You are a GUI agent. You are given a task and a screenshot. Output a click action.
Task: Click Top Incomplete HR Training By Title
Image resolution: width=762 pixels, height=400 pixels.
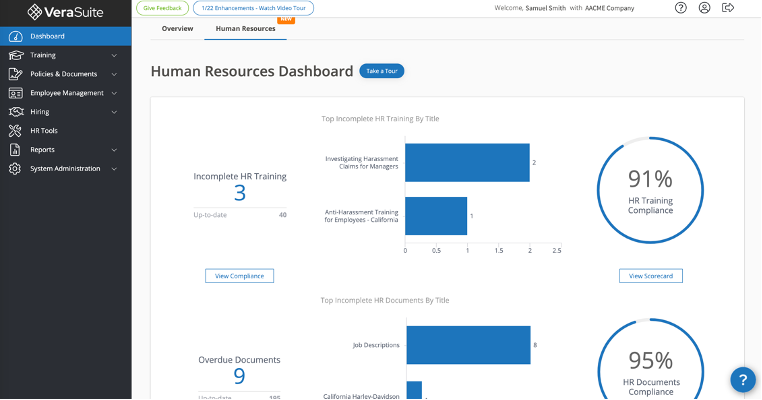click(x=380, y=119)
